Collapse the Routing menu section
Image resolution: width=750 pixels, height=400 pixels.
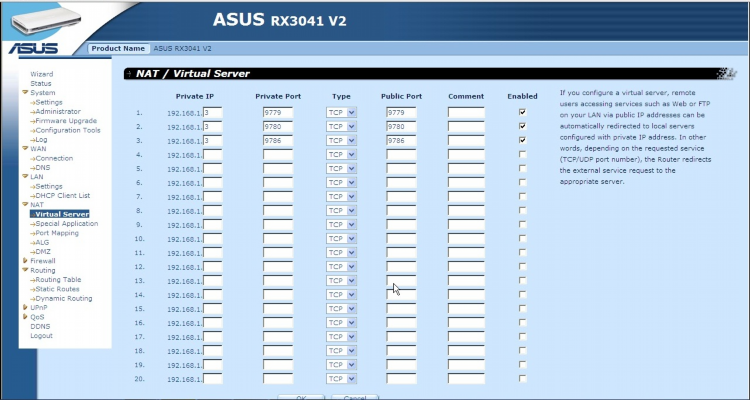coord(25,270)
